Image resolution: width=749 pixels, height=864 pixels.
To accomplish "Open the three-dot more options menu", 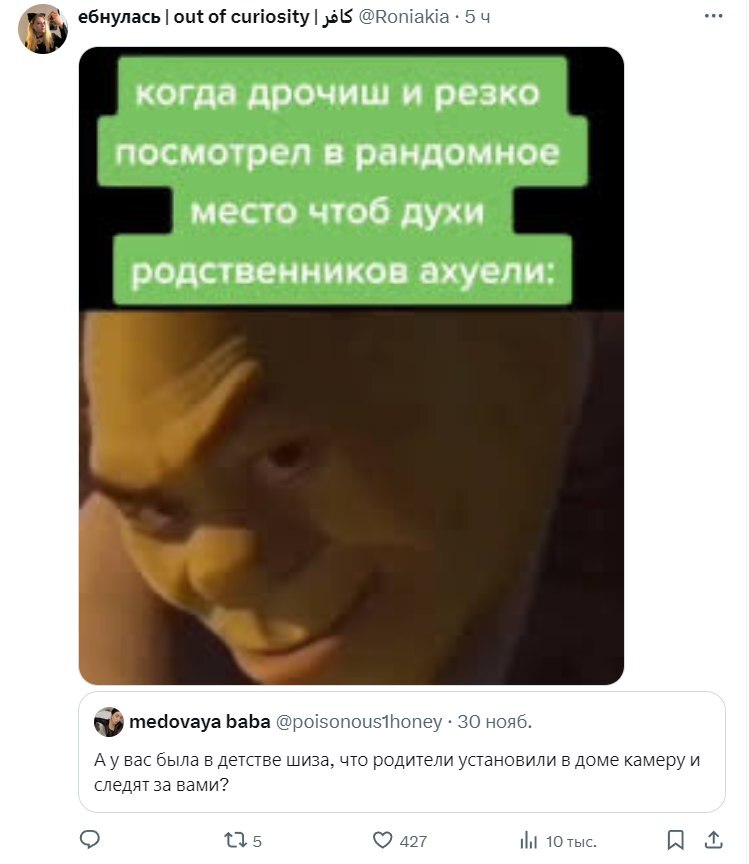I will pyautogui.click(x=713, y=16).
